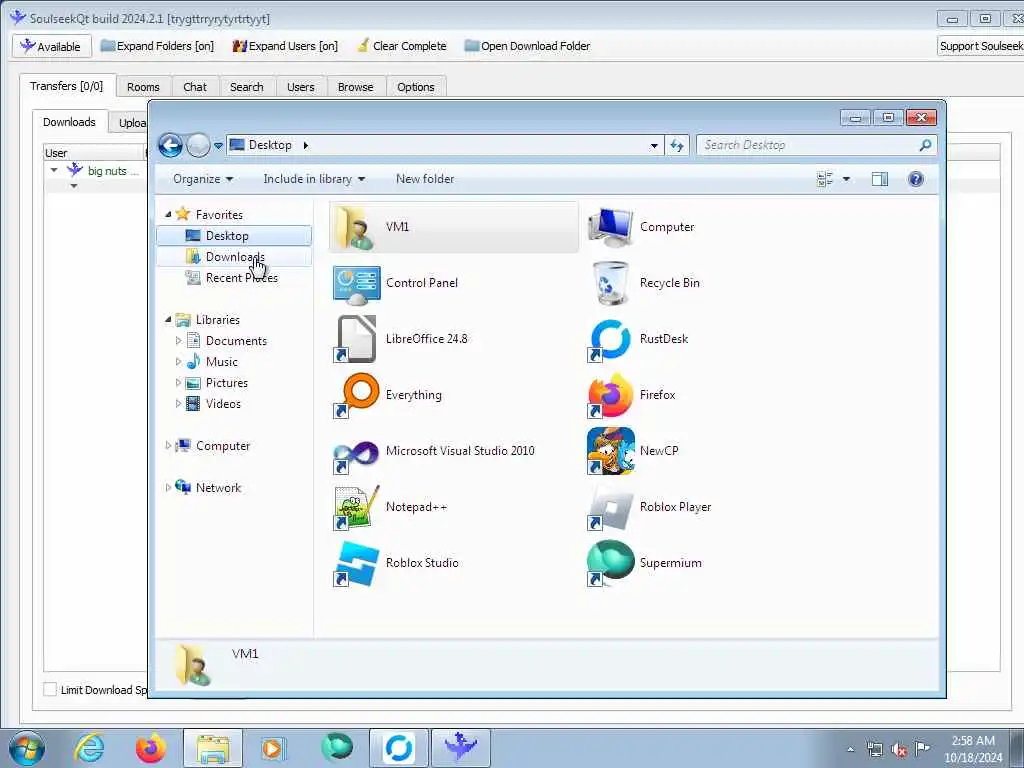Viewport: 1024px width, 768px height.
Task: Select the Roblox Studio shortcut
Action: click(x=356, y=564)
